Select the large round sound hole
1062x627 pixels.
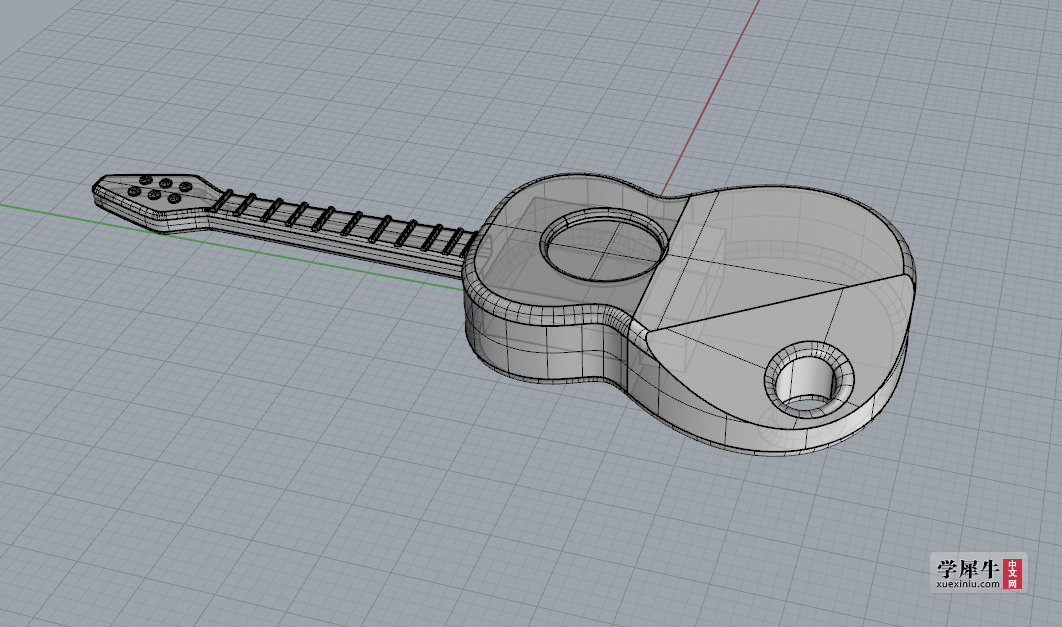(x=604, y=244)
